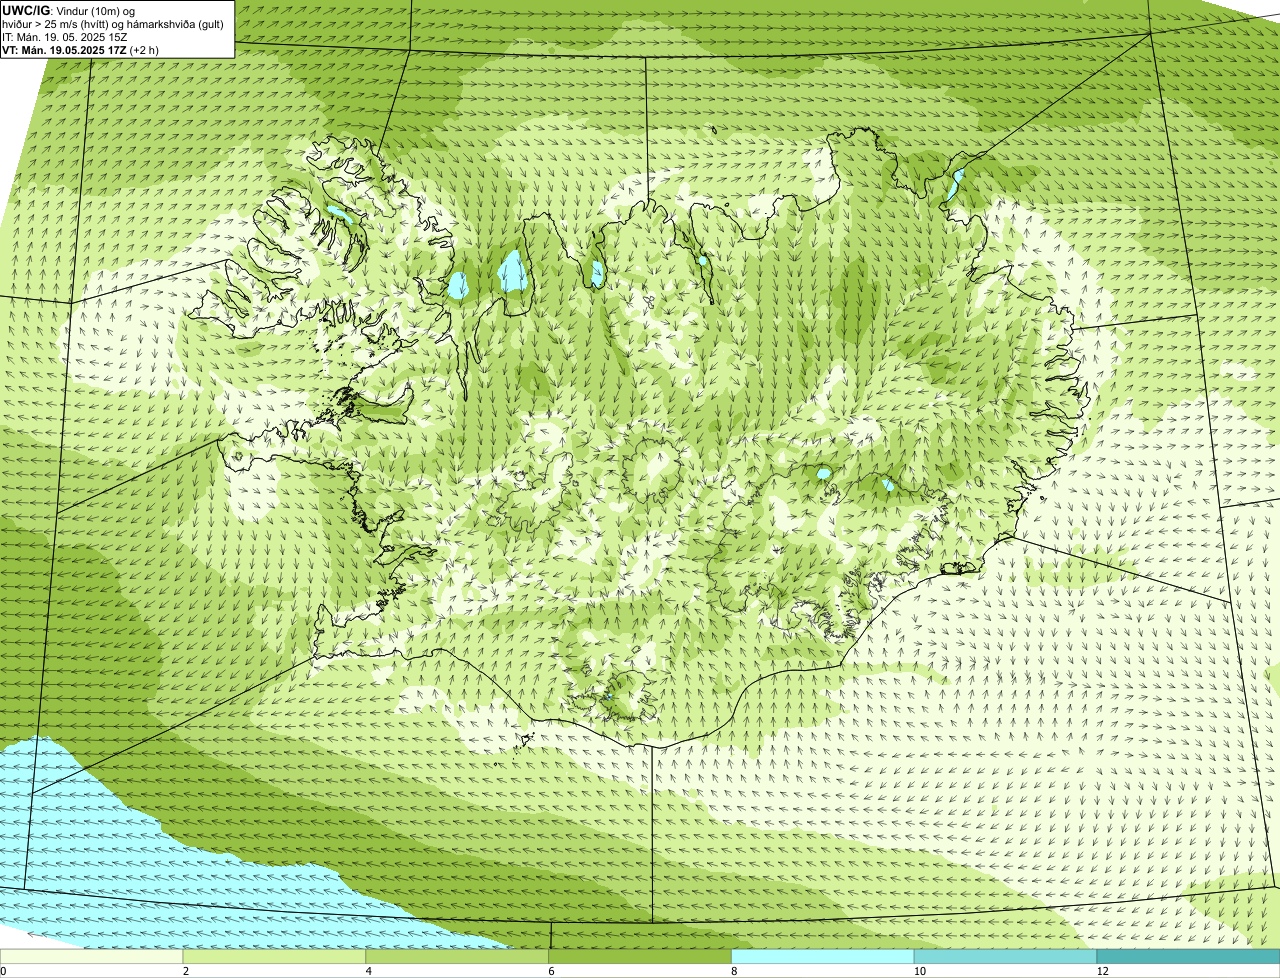The width and height of the screenshot is (1280, 978).
Task: Click the scale label '8'
Action: click(x=734, y=971)
